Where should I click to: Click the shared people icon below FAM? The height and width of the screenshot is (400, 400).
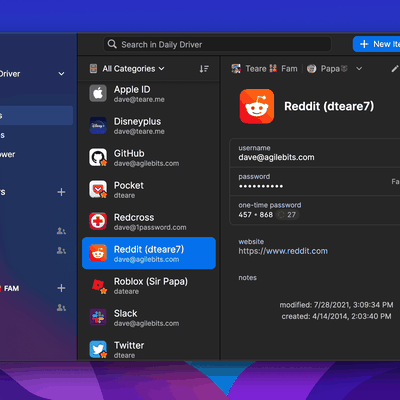tap(61, 307)
